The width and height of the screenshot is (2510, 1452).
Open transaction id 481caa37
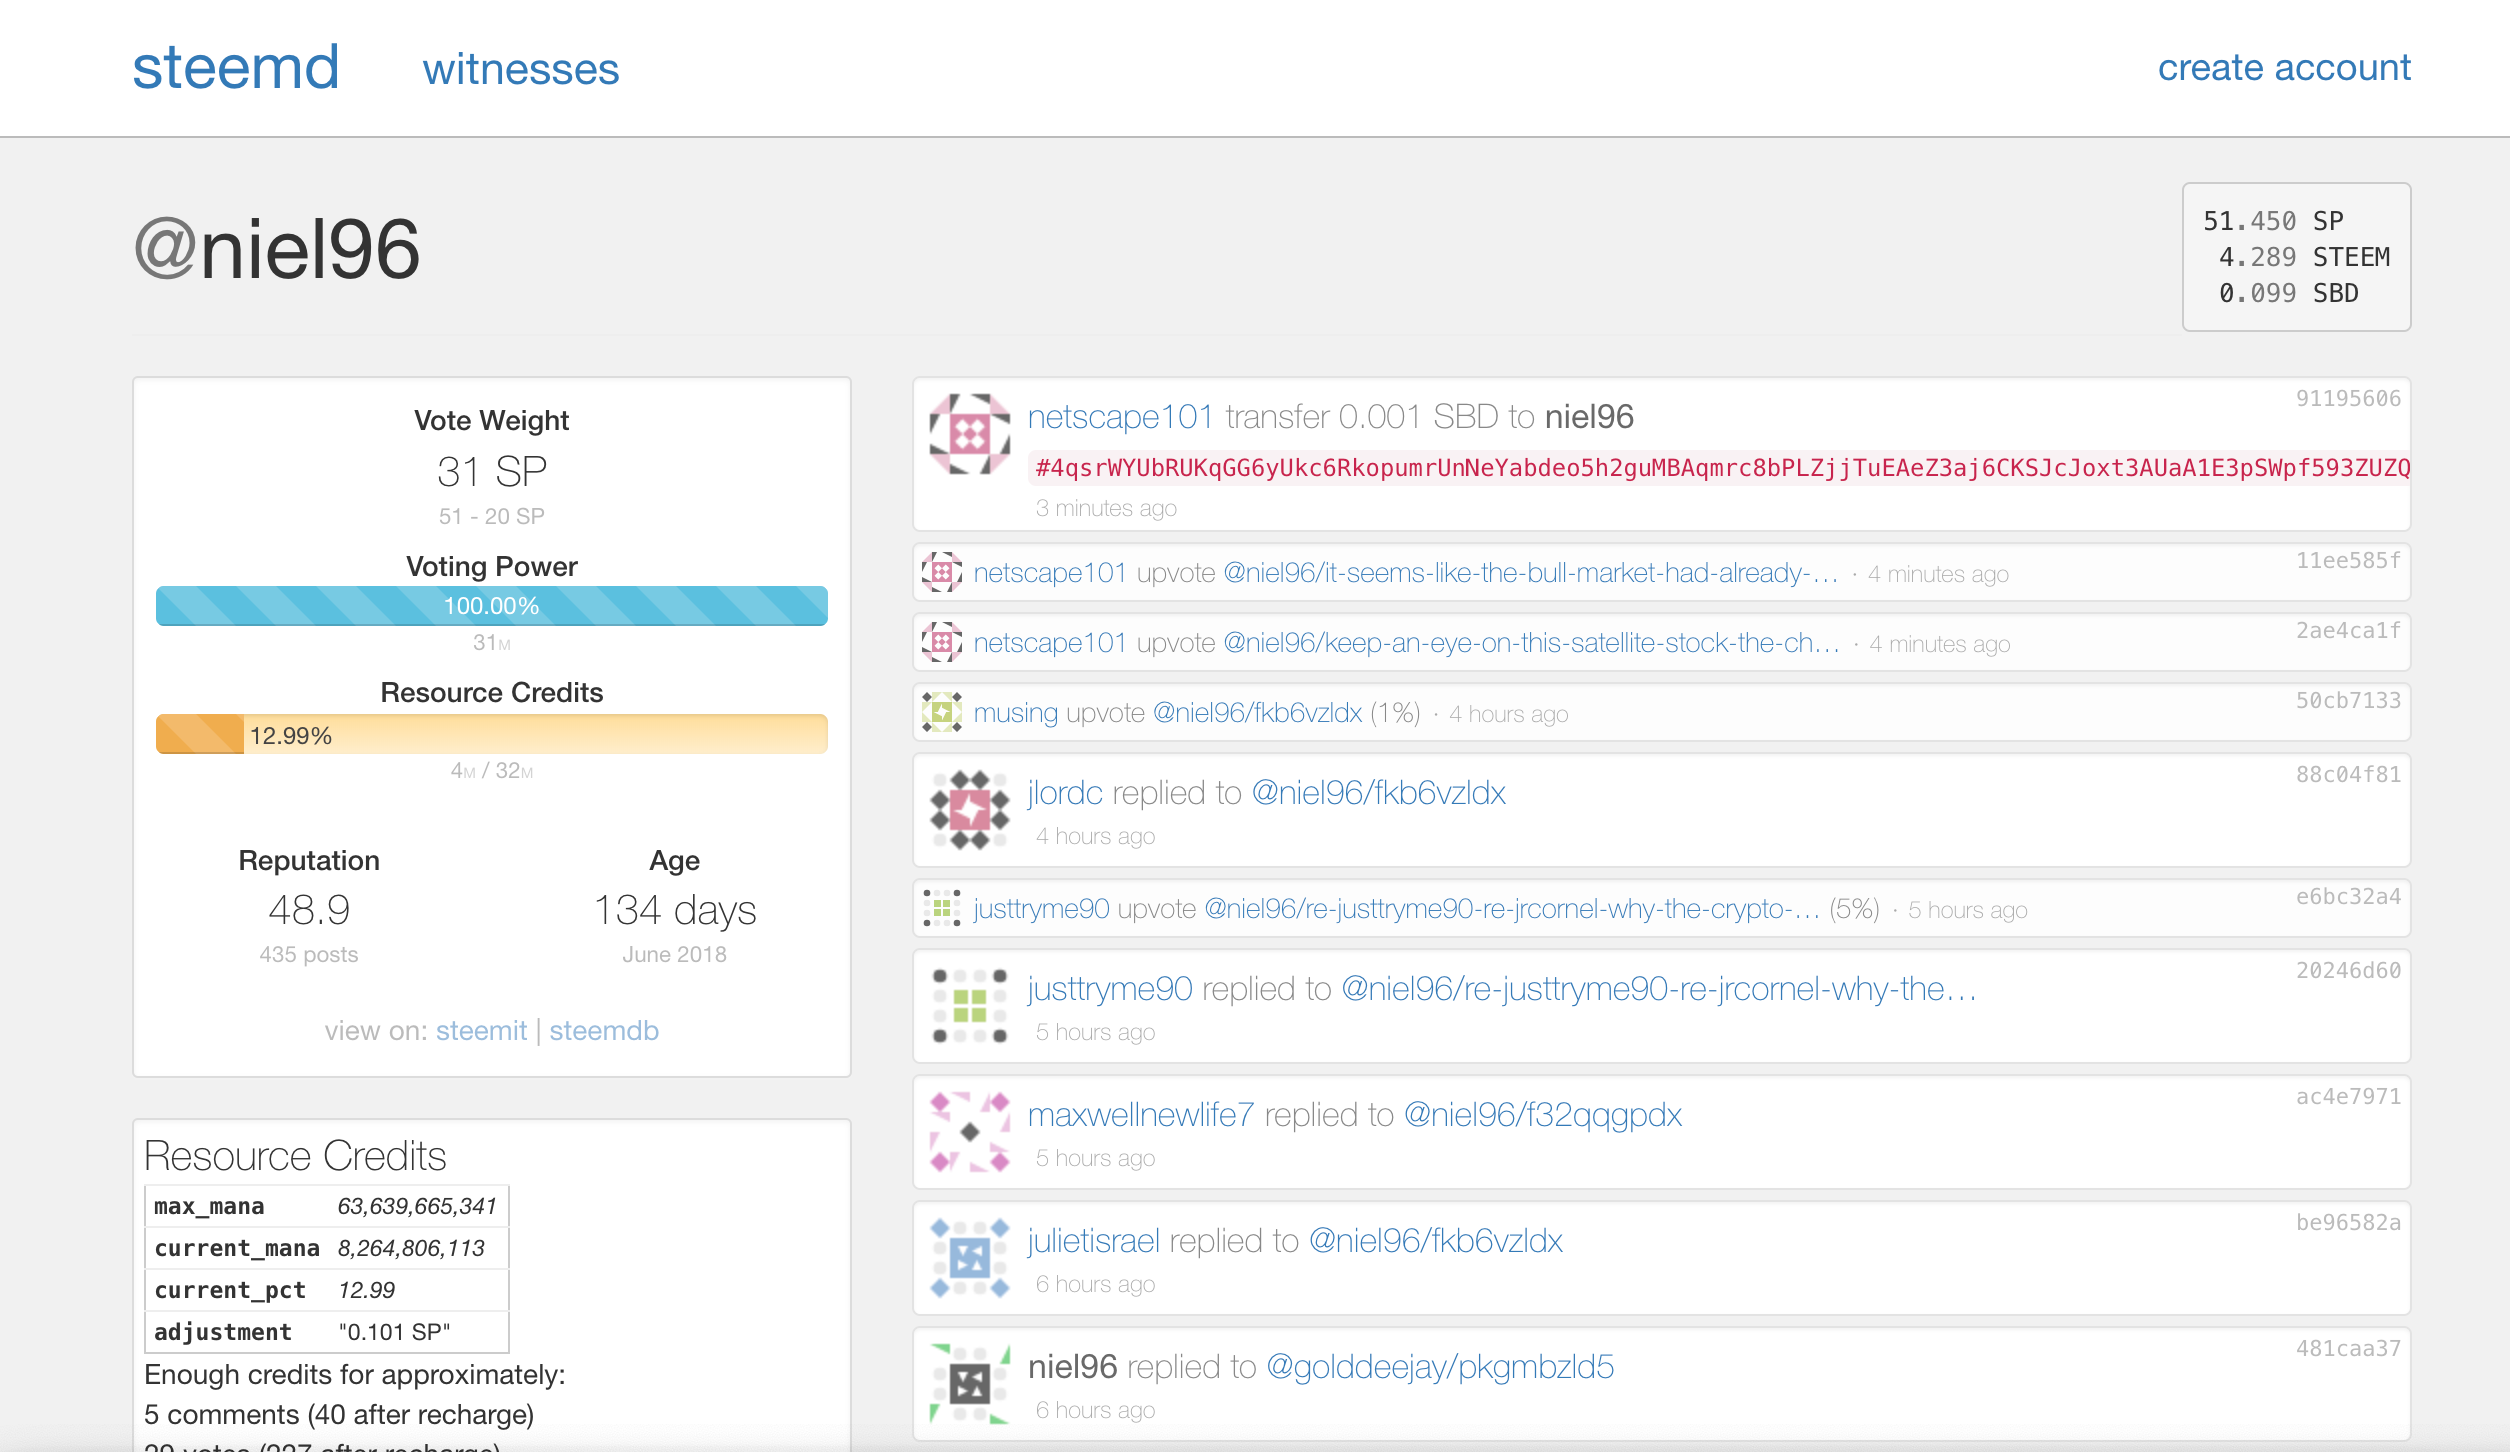[2348, 1349]
